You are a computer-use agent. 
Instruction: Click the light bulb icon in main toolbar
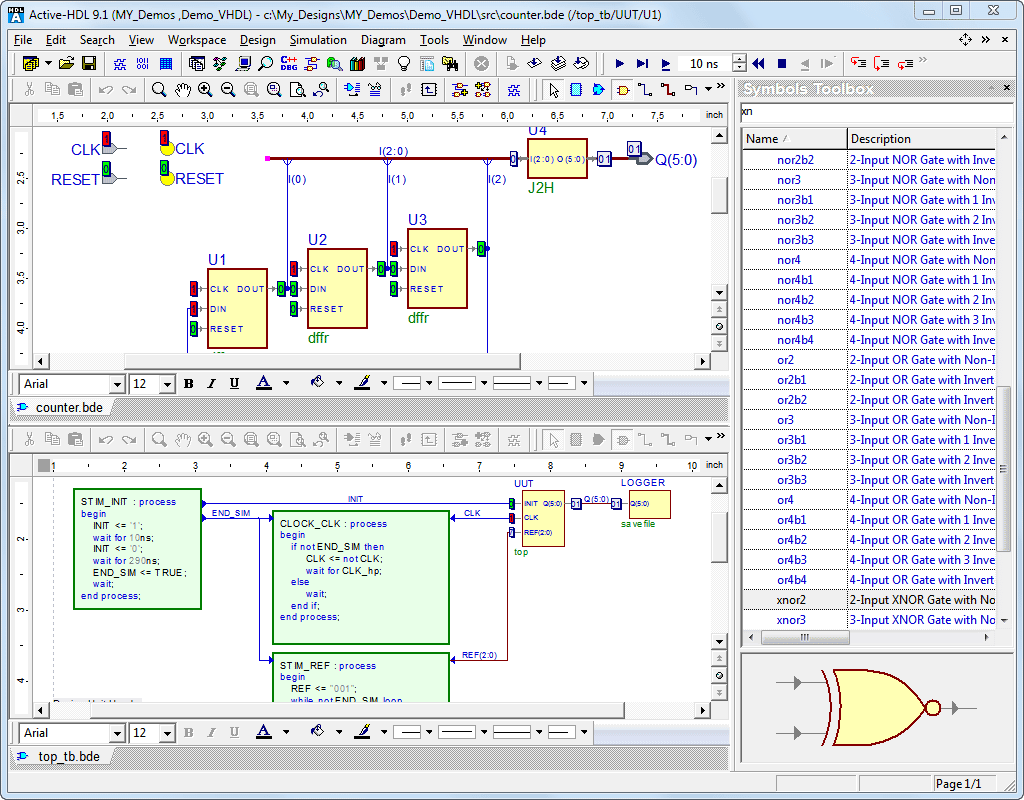click(404, 63)
